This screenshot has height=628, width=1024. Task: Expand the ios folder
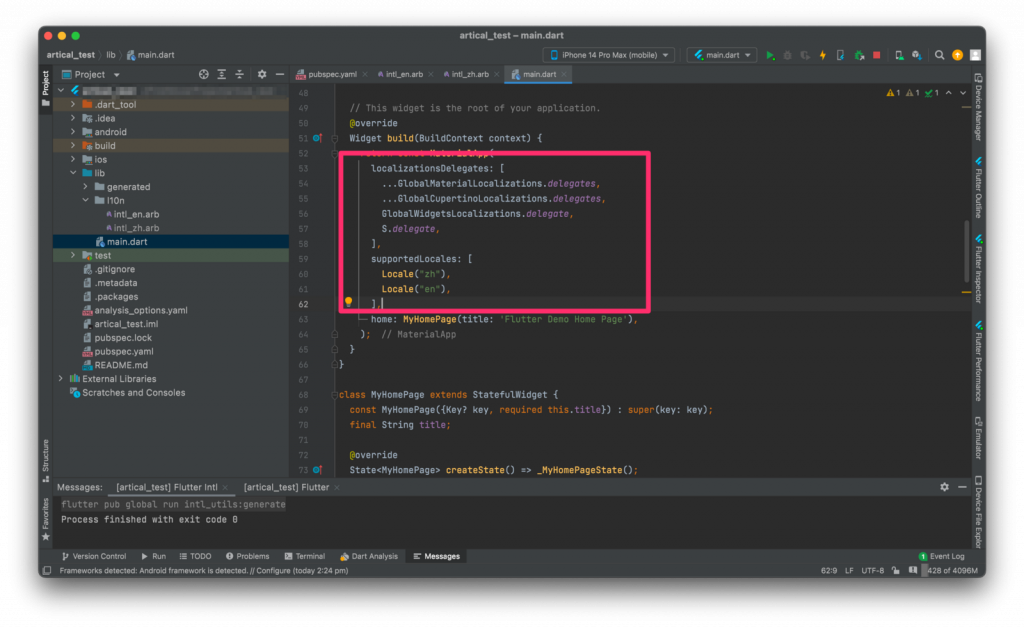point(73,159)
